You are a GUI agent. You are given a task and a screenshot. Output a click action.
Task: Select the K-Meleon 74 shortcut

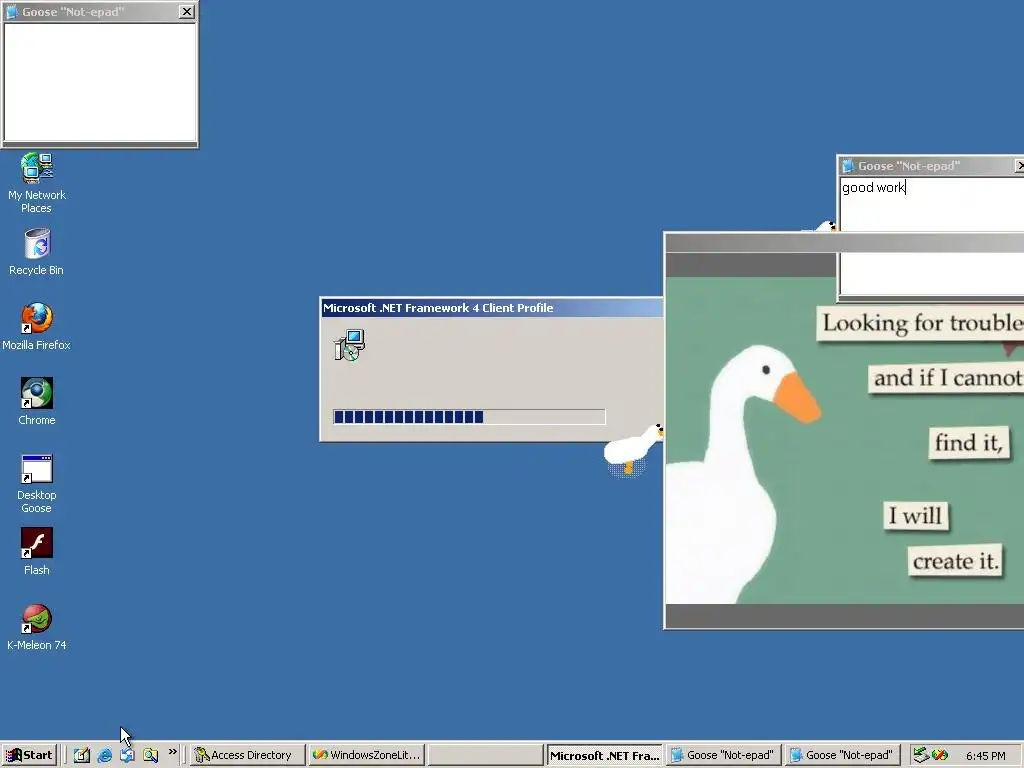pos(37,627)
